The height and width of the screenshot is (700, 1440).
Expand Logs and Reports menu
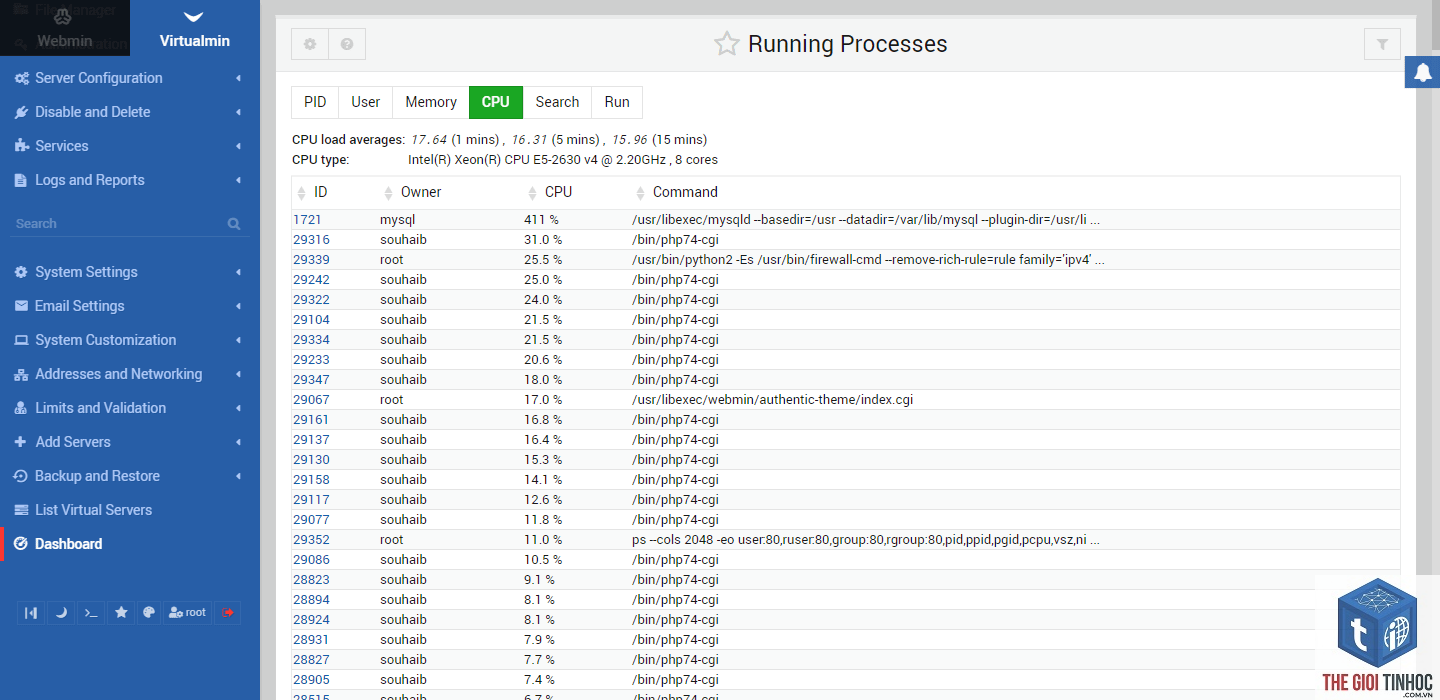click(130, 180)
